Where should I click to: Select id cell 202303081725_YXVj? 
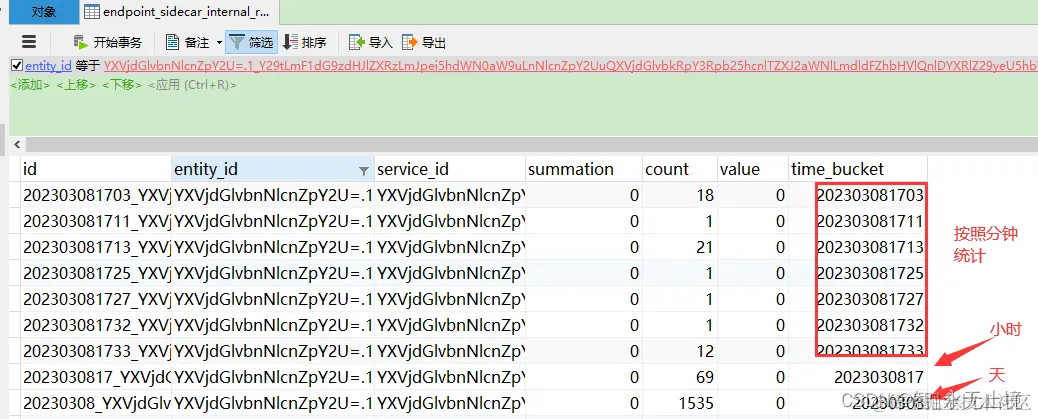coord(96,273)
